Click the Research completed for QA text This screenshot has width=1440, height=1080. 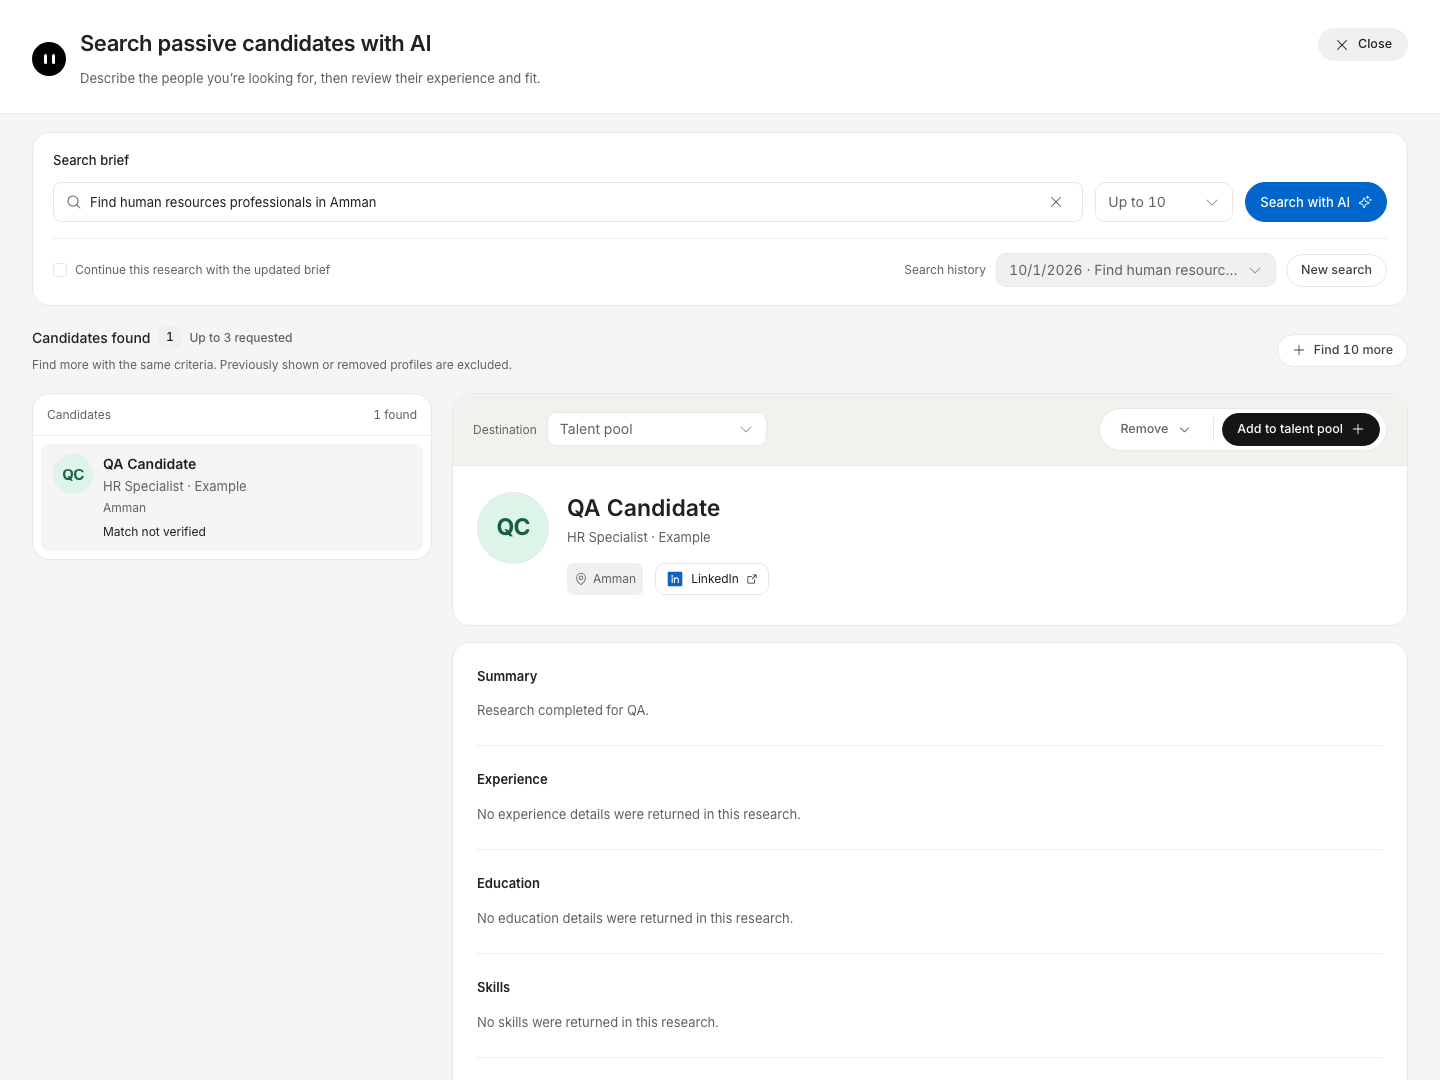pos(563,711)
